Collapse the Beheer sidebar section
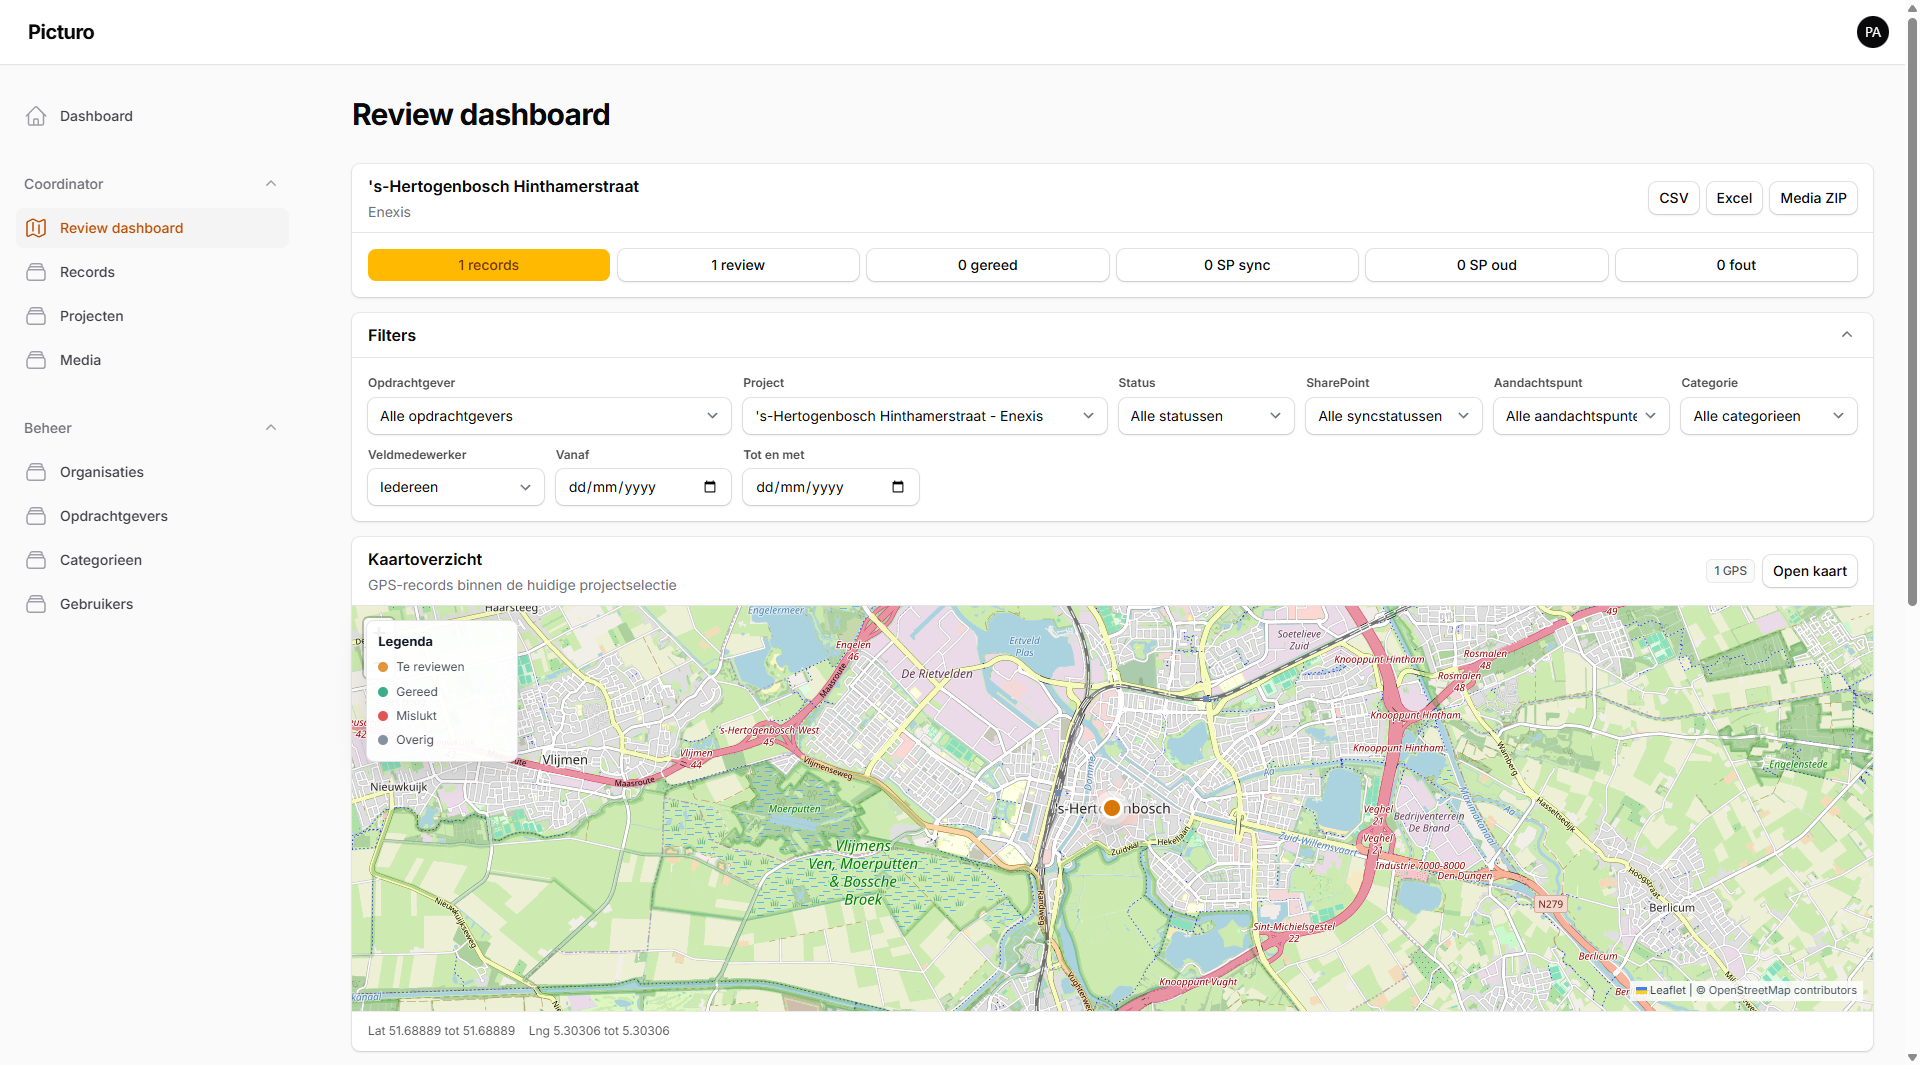 (x=271, y=428)
